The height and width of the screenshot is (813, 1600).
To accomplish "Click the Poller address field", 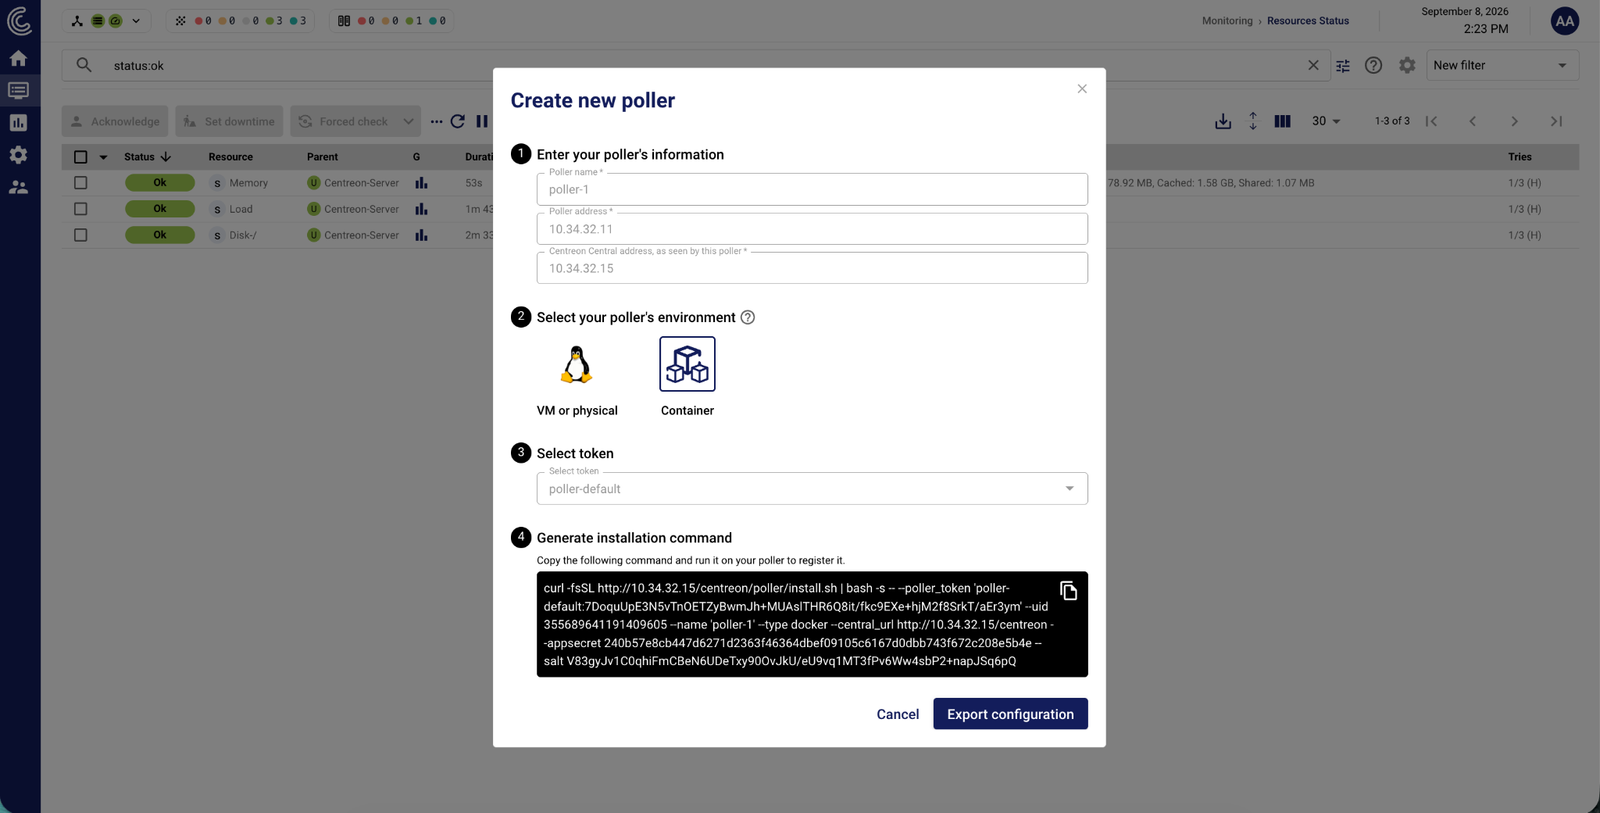I will [x=812, y=229].
